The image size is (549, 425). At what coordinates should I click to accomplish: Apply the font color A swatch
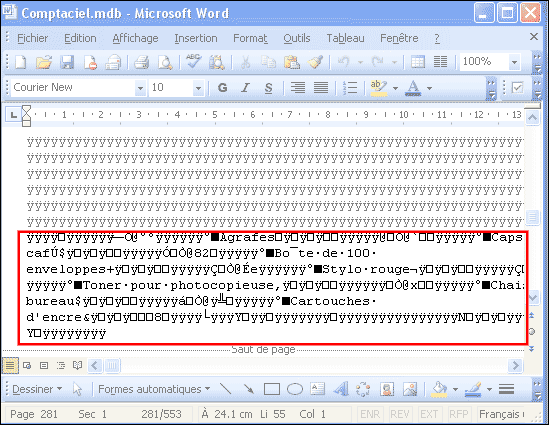coord(413,88)
